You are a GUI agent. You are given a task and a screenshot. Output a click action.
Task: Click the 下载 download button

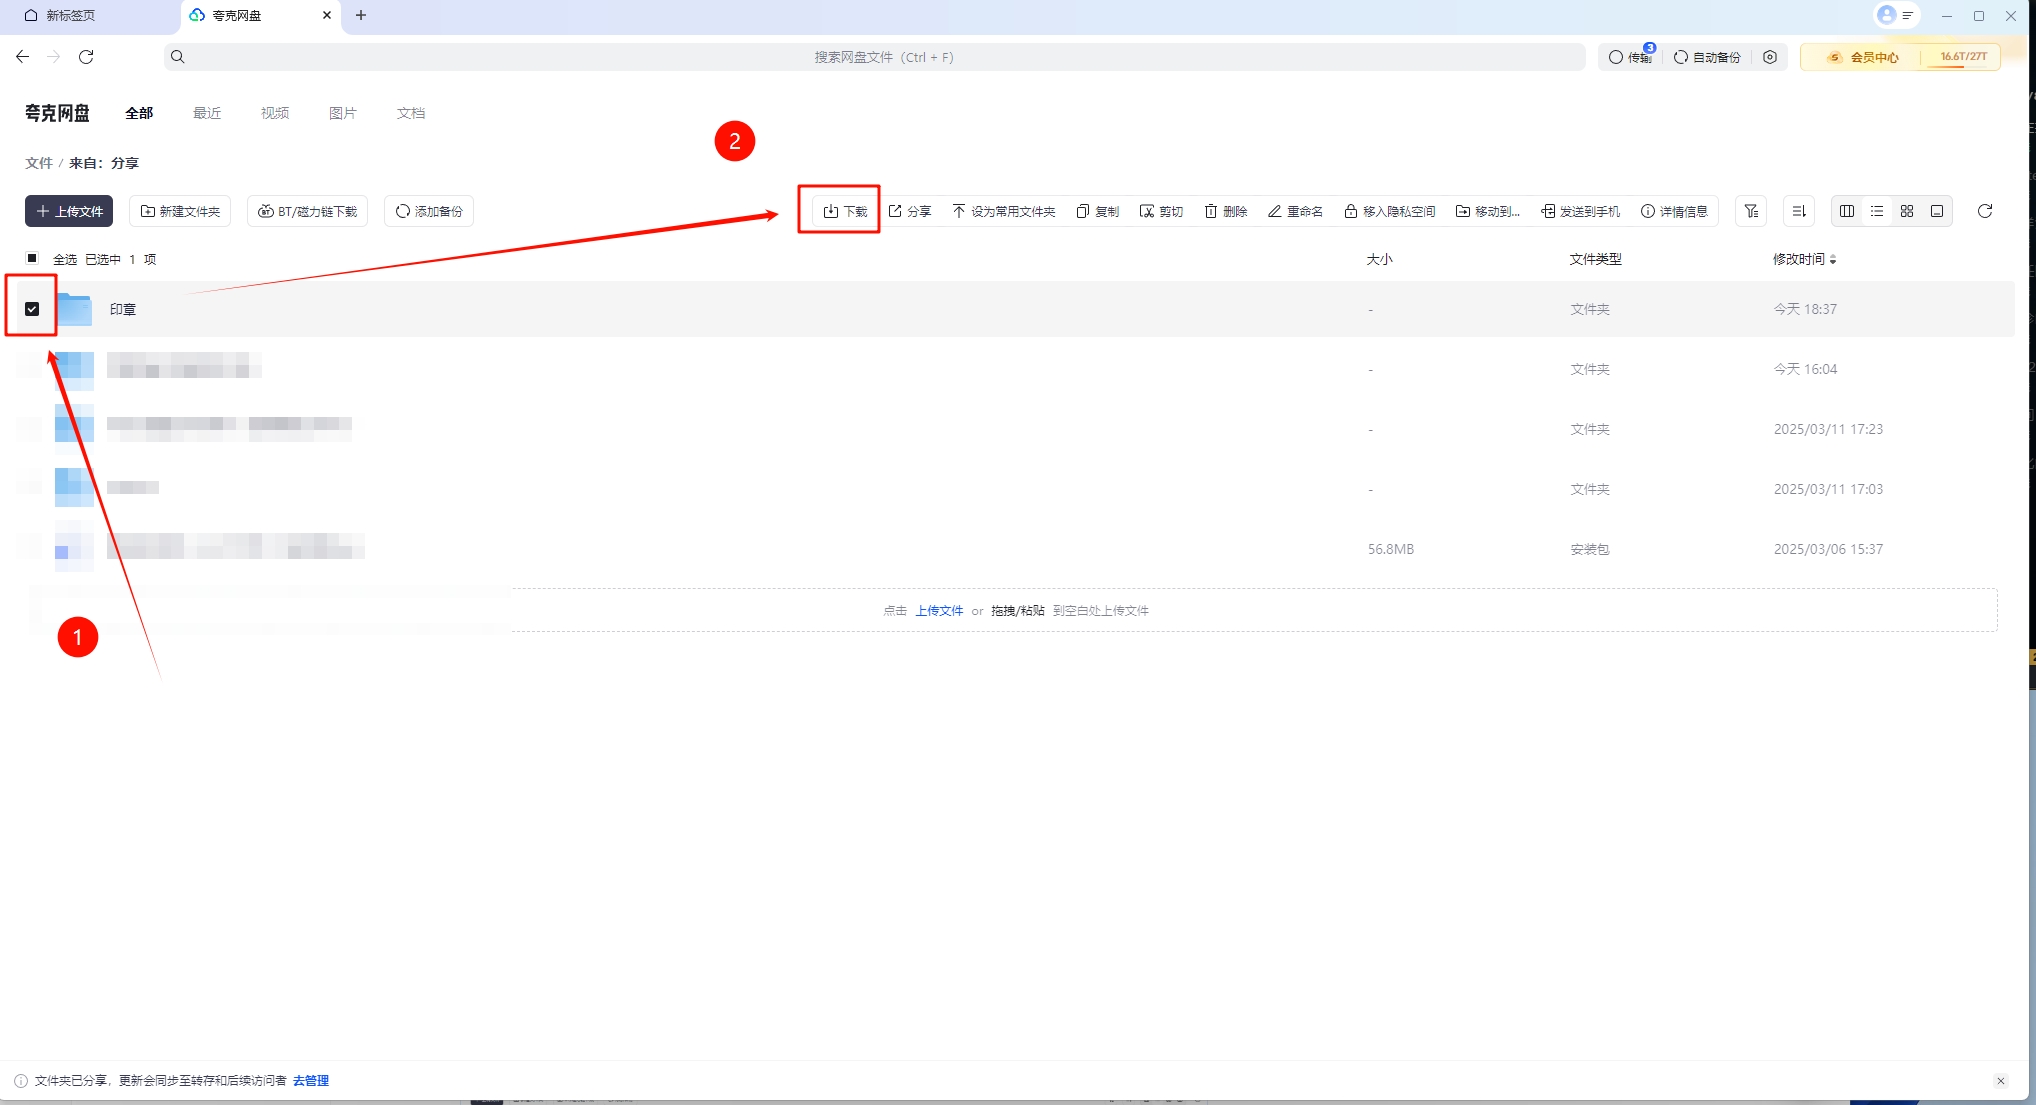[844, 211]
